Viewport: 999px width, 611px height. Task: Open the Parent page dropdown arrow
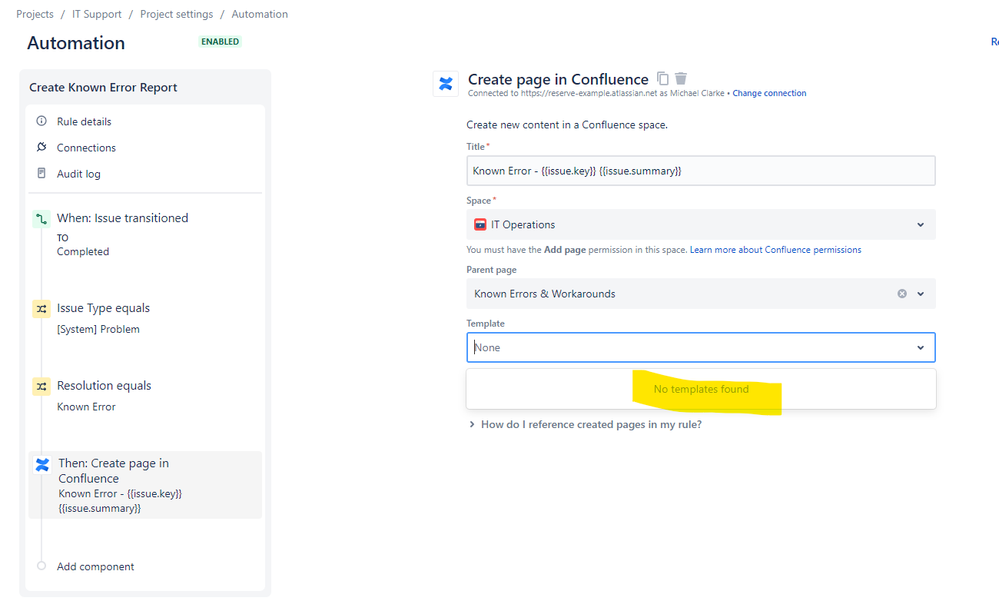(x=921, y=294)
